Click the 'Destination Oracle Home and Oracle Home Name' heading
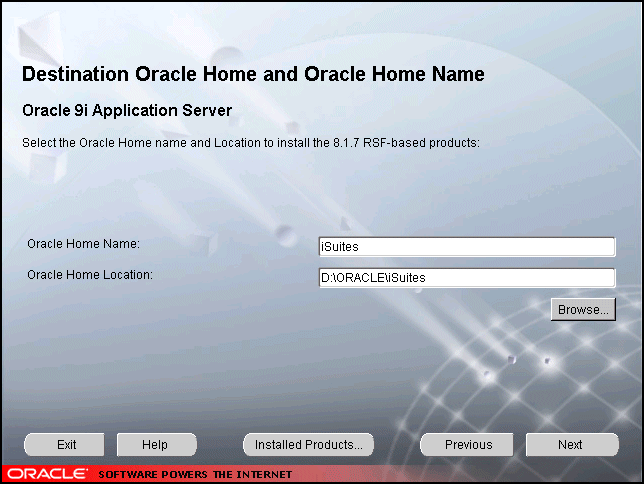Screen dimensions: 644x484 click(253, 74)
